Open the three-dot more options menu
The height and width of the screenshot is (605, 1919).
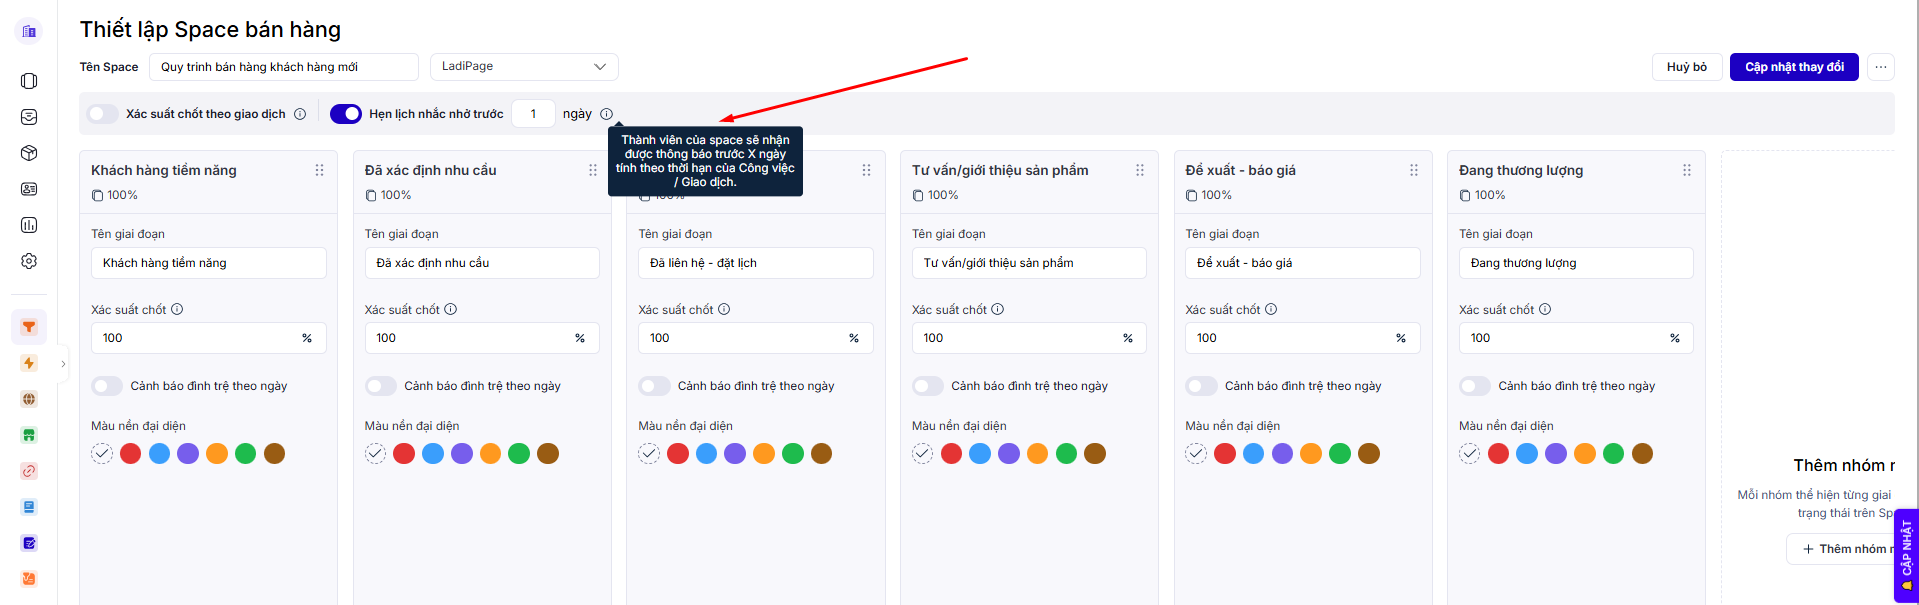[1880, 67]
